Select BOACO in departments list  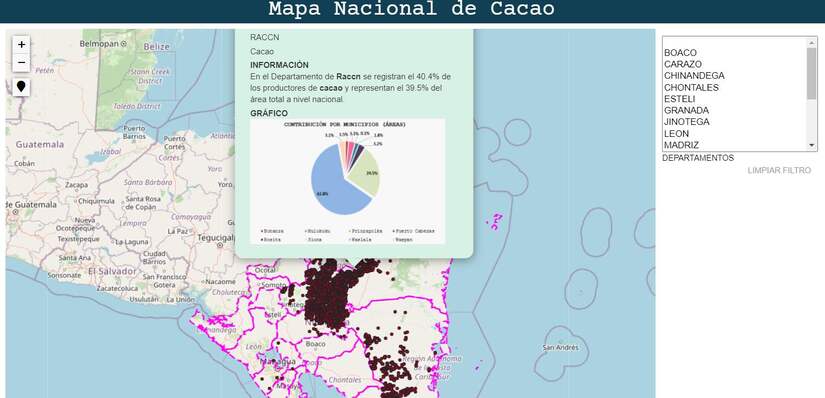click(680, 53)
